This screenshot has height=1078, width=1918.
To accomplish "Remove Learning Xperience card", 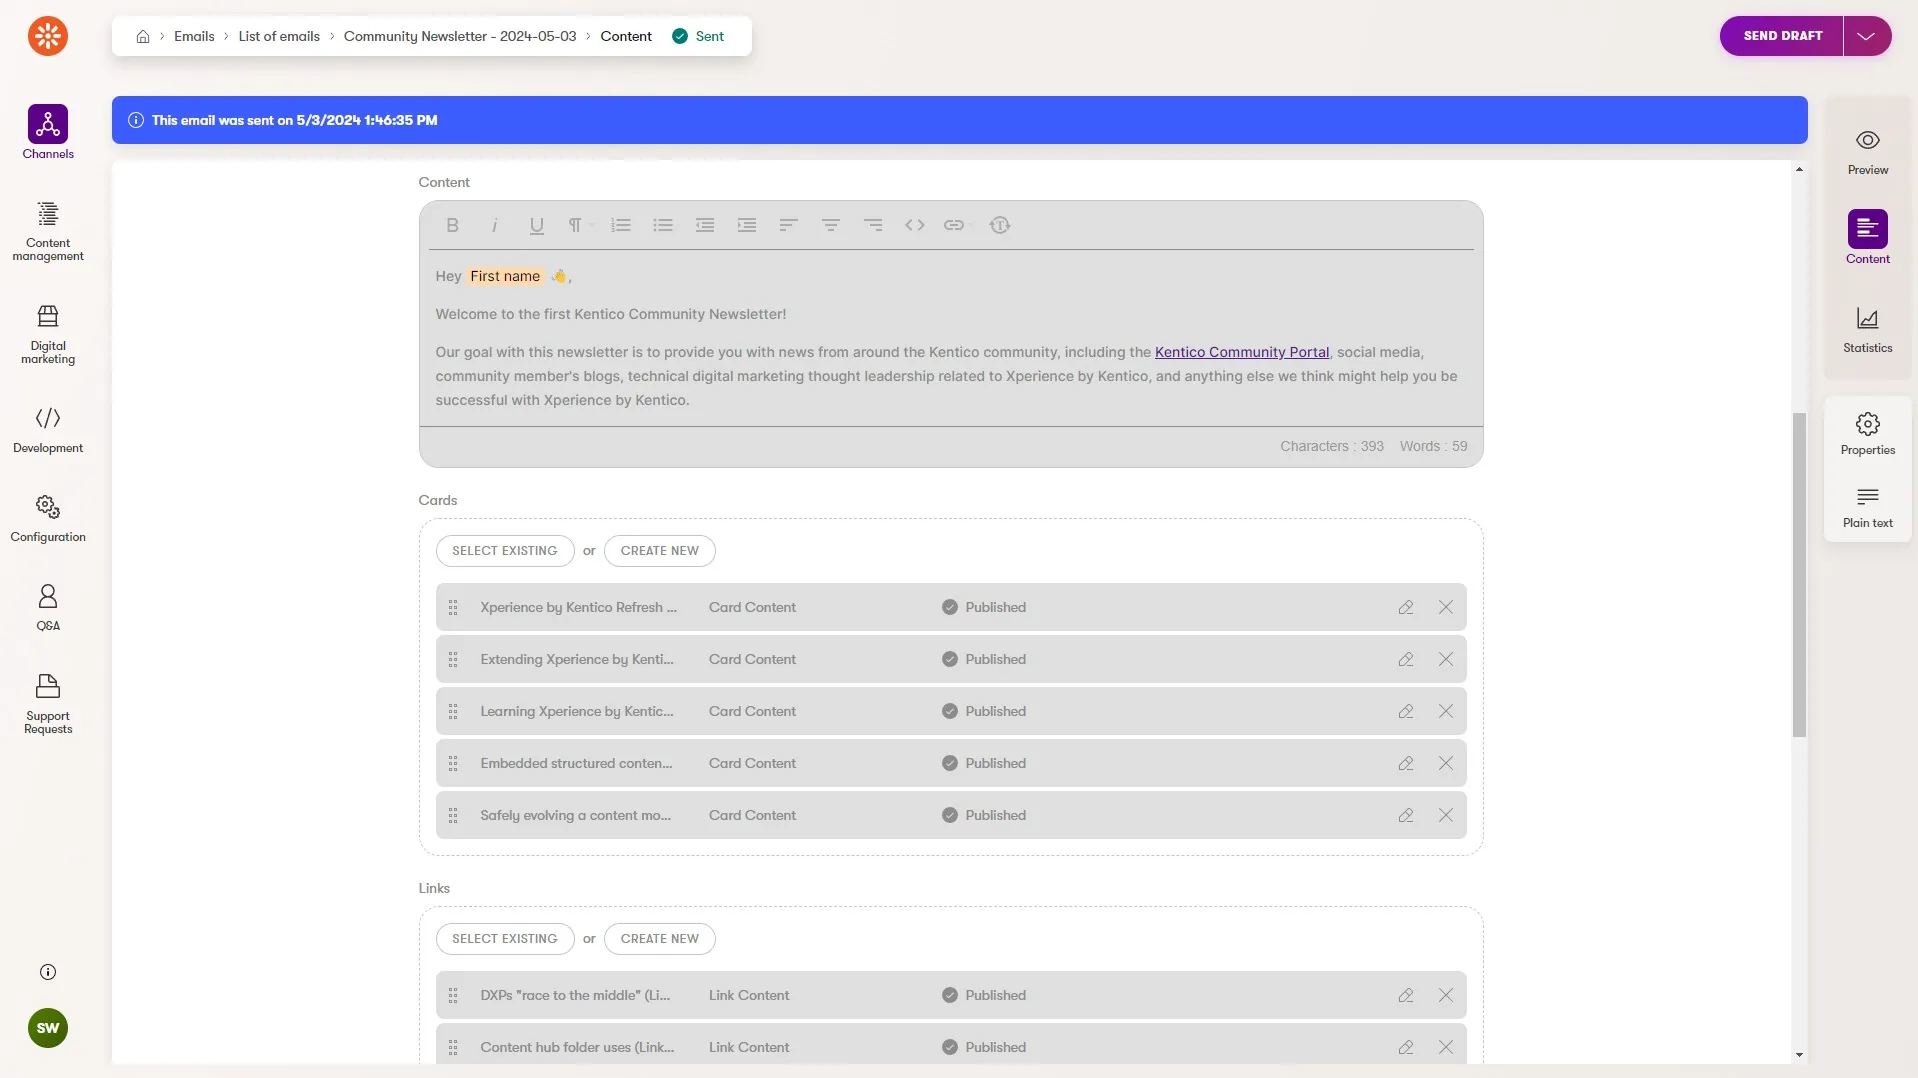I will tap(1445, 711).
